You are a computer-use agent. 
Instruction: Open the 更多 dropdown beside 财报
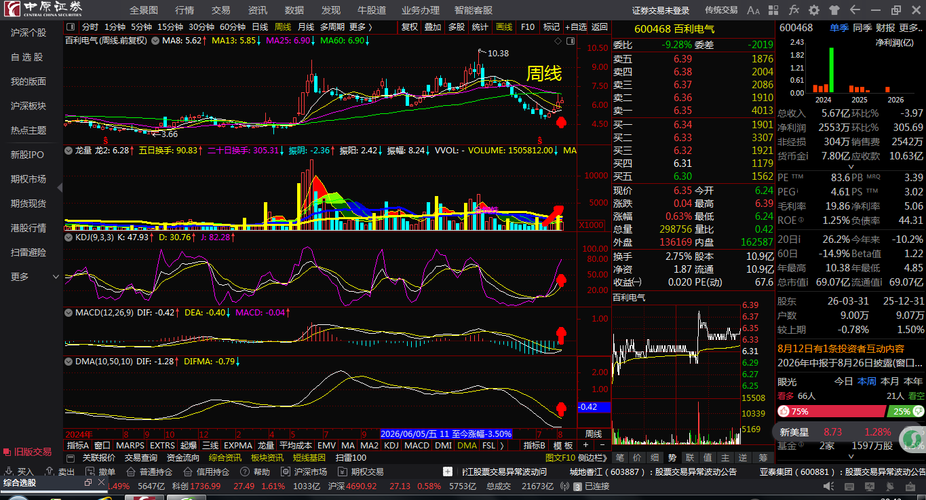click(x=912, y=28)
